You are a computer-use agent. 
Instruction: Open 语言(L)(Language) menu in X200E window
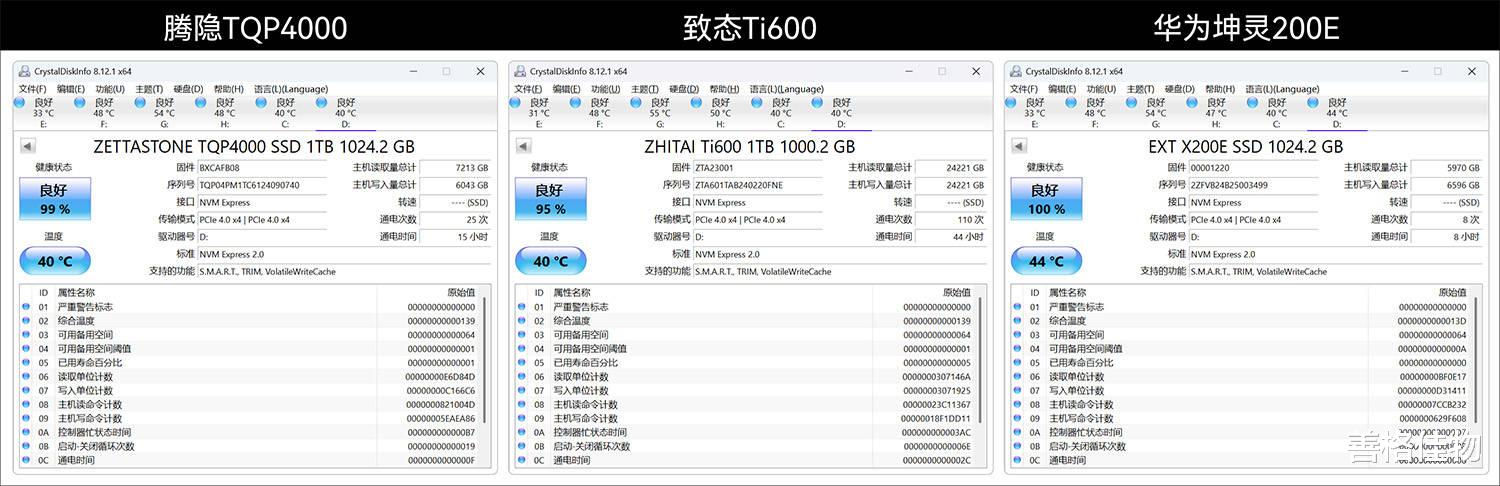[x=1283, y=89]
